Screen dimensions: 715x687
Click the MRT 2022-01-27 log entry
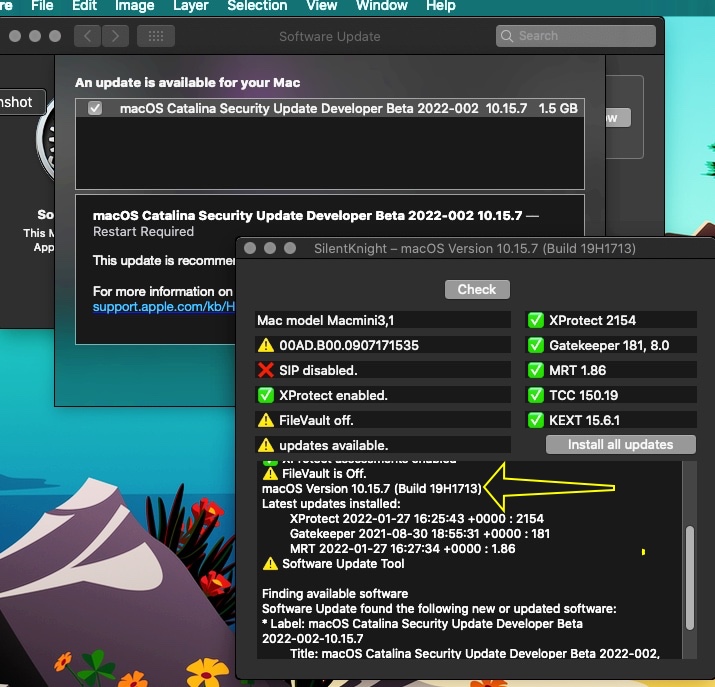(403, 549)
